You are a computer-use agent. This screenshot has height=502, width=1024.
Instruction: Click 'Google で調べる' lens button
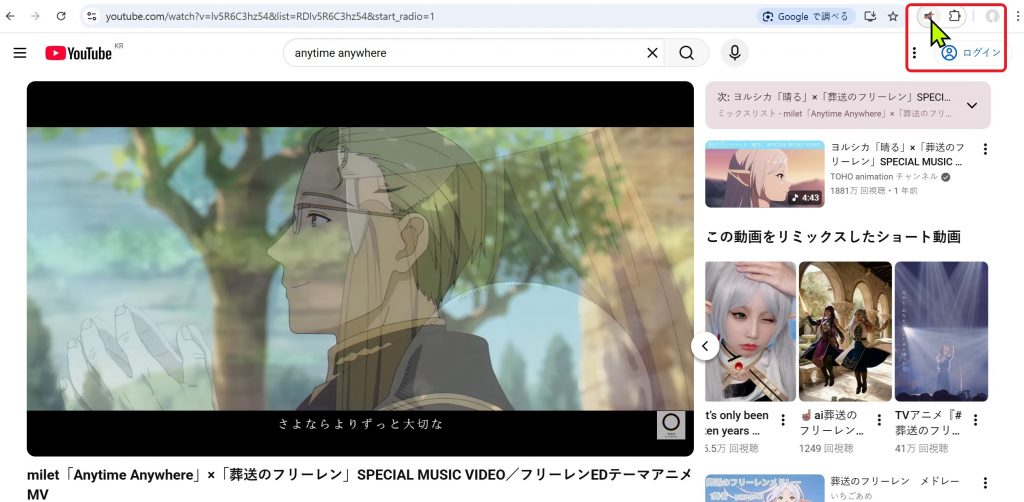806,16
